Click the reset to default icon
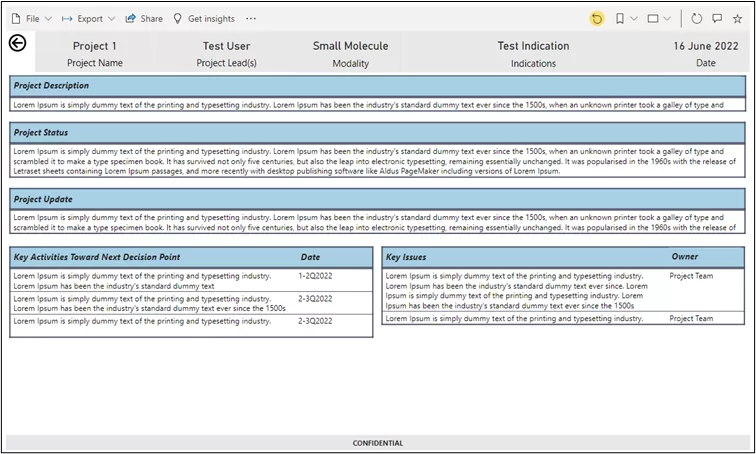This screenshot has width=756, height=454. [x=597, y=18]
